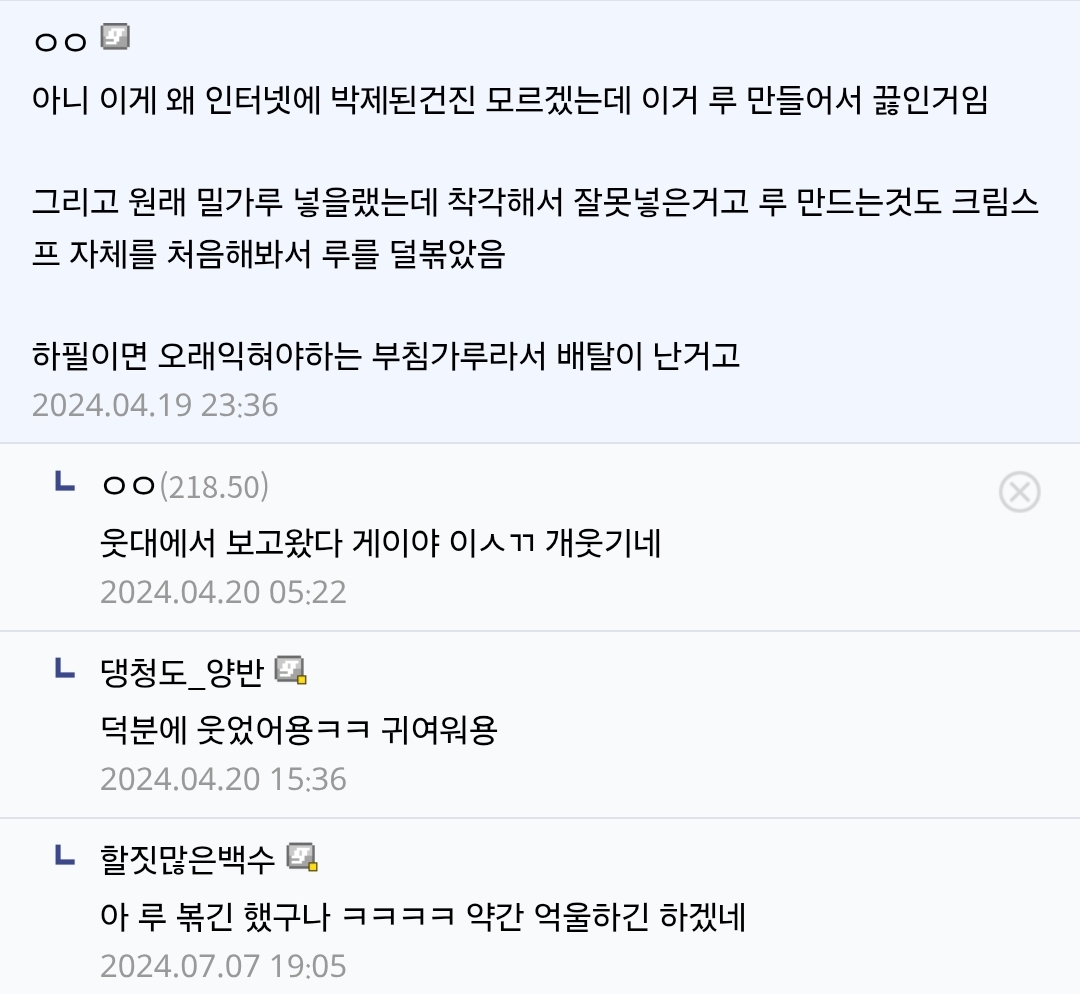Open the nickname ㅇㅇ with IP 218.50
Image resolution: width=1080 pixels, height=994 pixels.
click(x=129, y=486)
